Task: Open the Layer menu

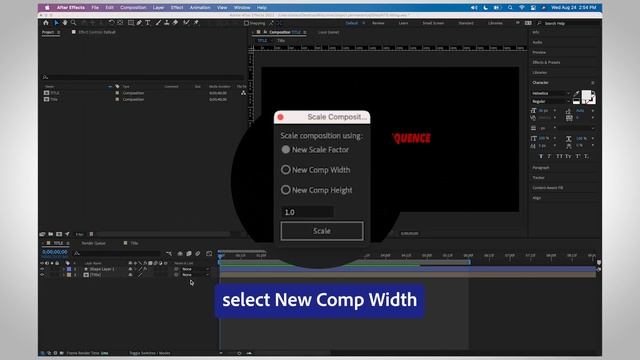Action: [x=158, y=8]
